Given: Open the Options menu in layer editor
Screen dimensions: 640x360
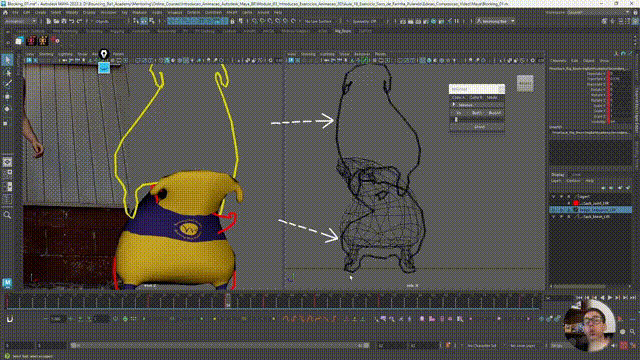Looking at the screenshot, I should pyautogui.click(x=573, y=181).
